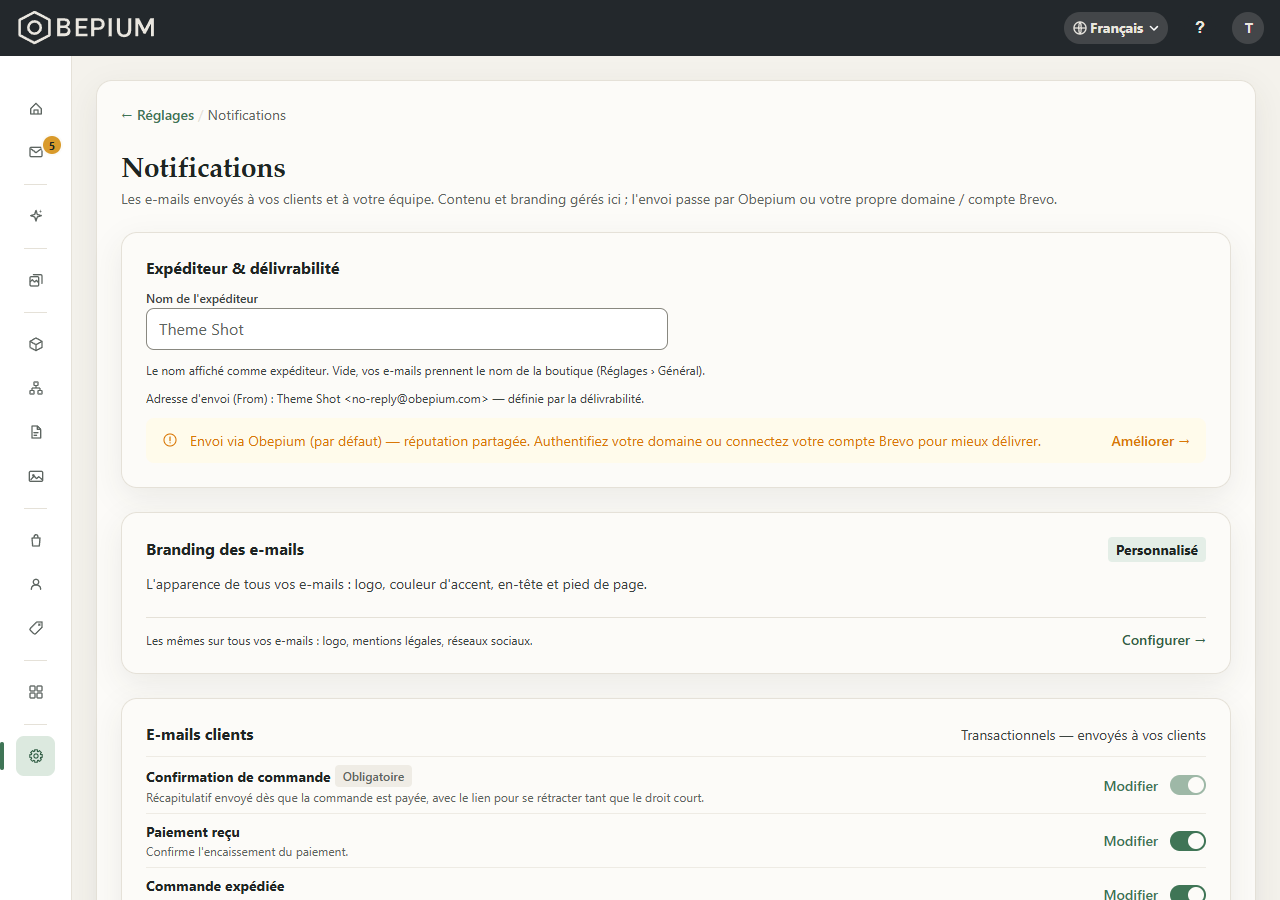Open the mail inbox with 5 badge
Viewport: 1280px width, 900px height.
click(x=36, y=152)
